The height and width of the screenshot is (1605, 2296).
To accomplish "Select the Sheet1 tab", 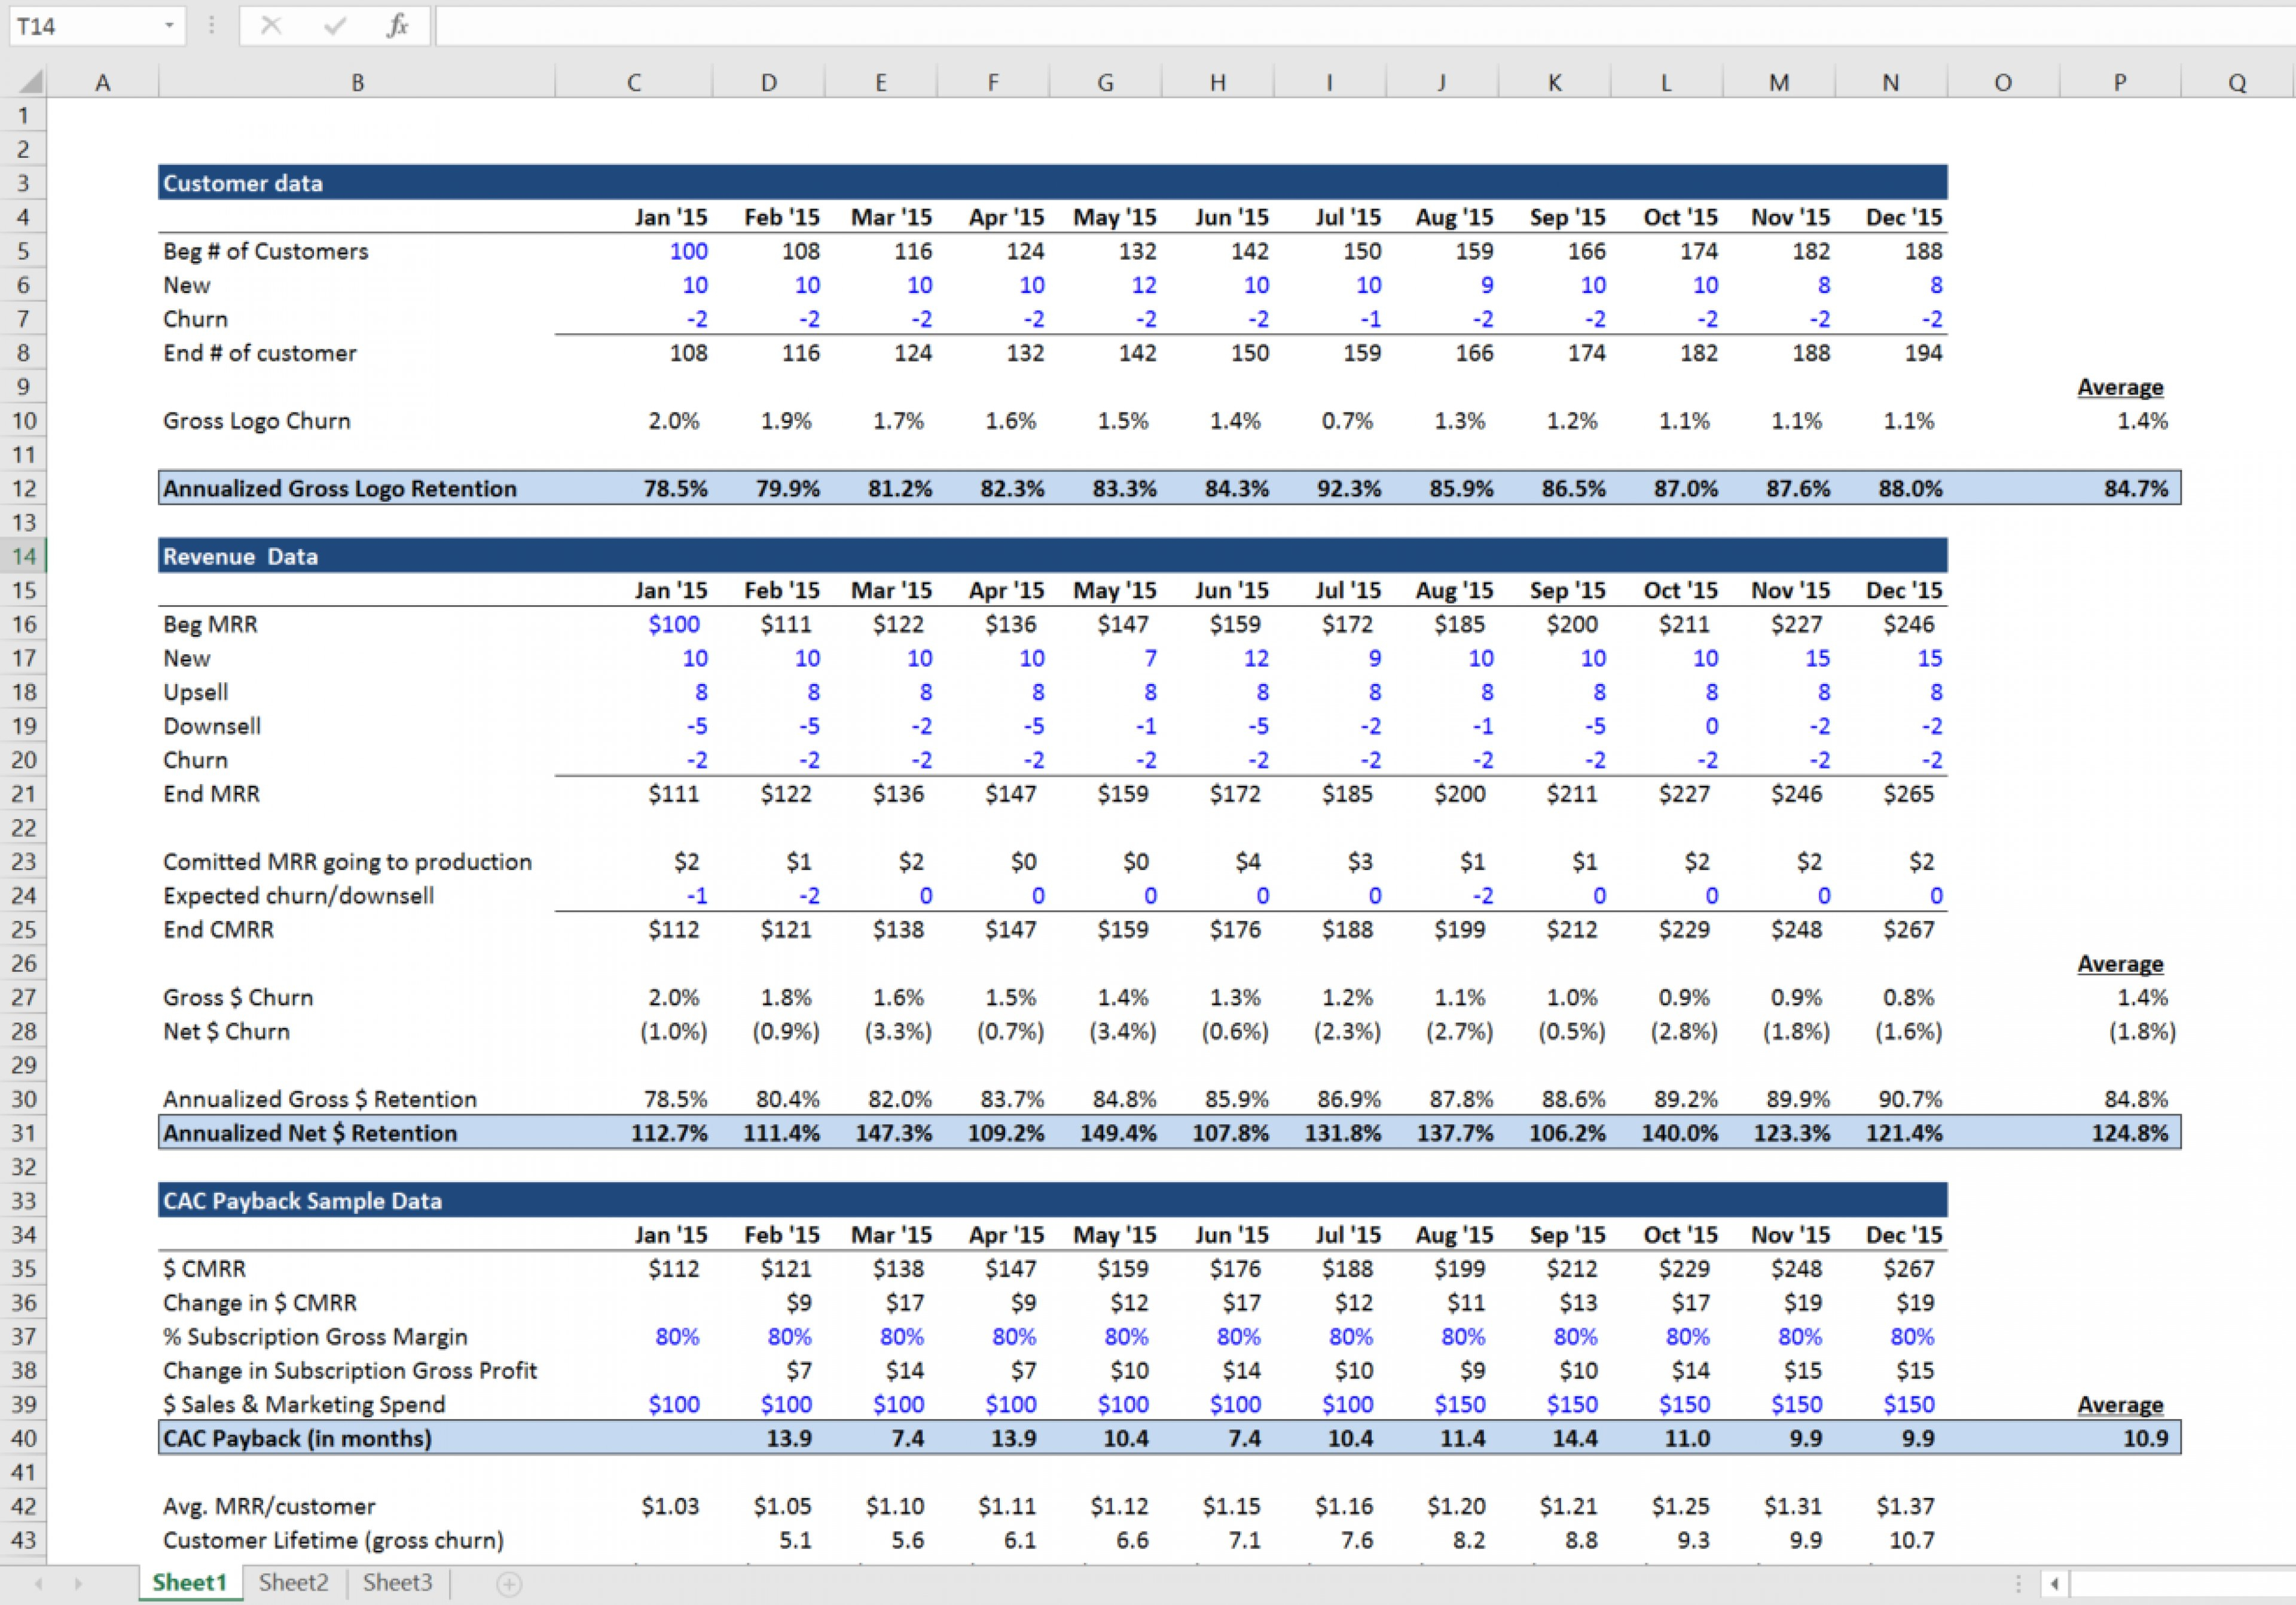I will [190, 1583].
